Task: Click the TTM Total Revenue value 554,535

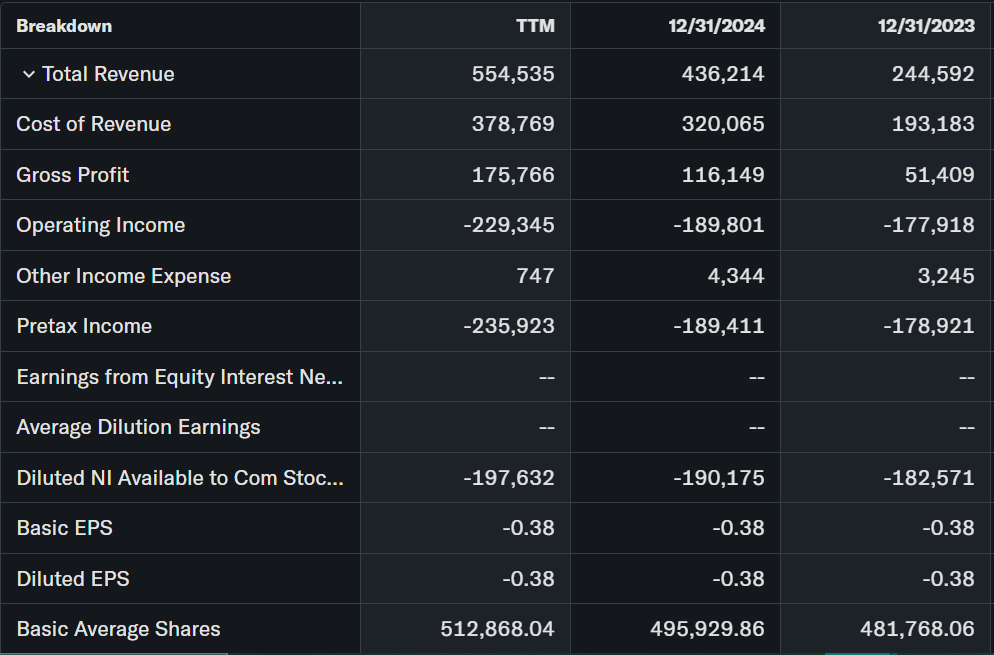Action: coord(513,74)
